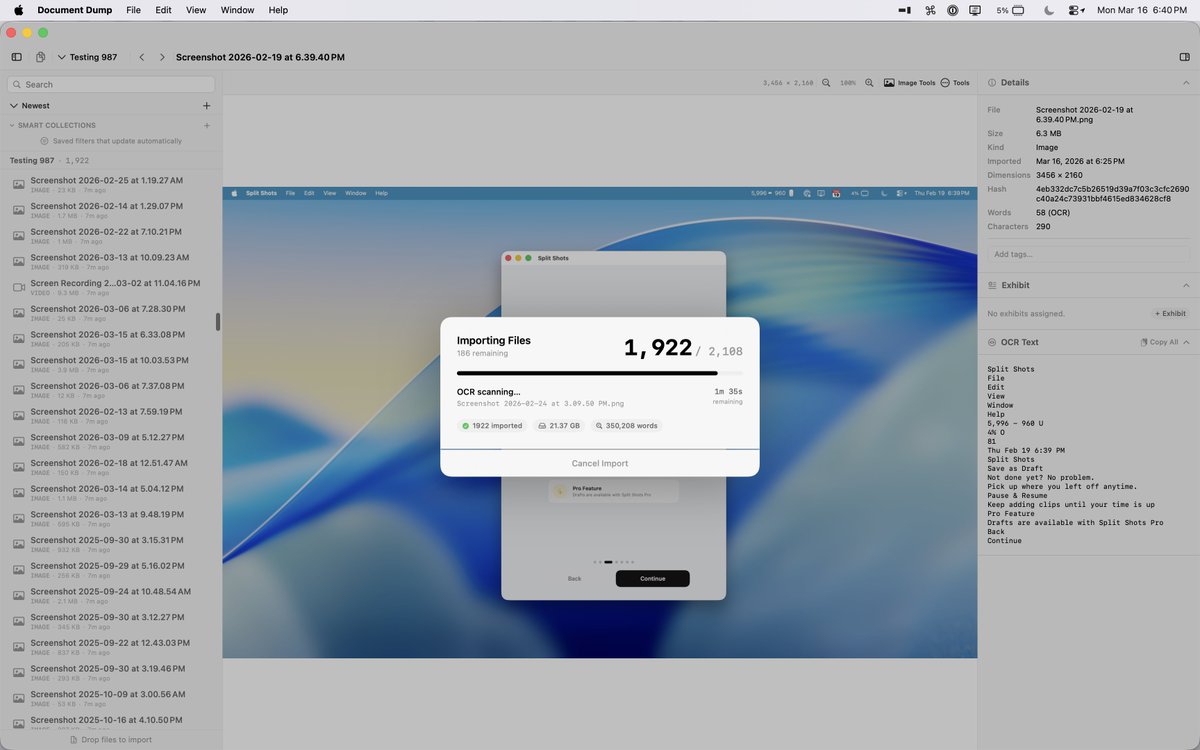Select Screenshot 2026-02-25 at 1.19.27 AM
The width and height of the screenshot is (1200, 750).
tap(110, 185)
